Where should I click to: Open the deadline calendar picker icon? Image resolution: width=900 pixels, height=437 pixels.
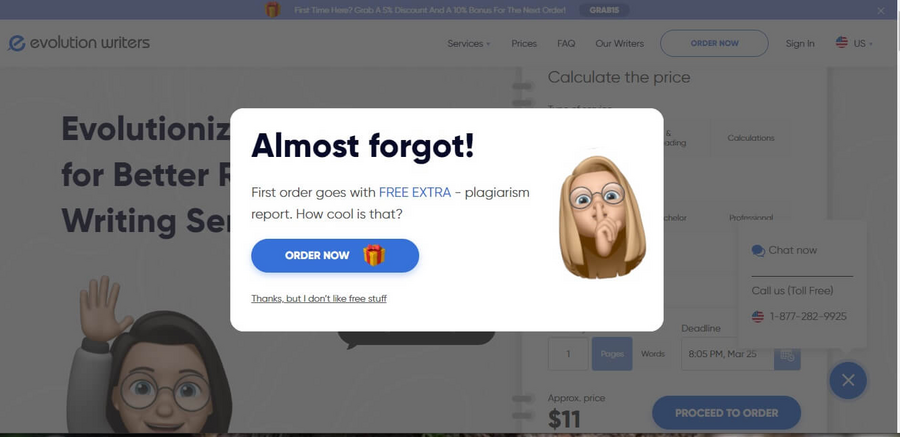[x=787, y=354]
